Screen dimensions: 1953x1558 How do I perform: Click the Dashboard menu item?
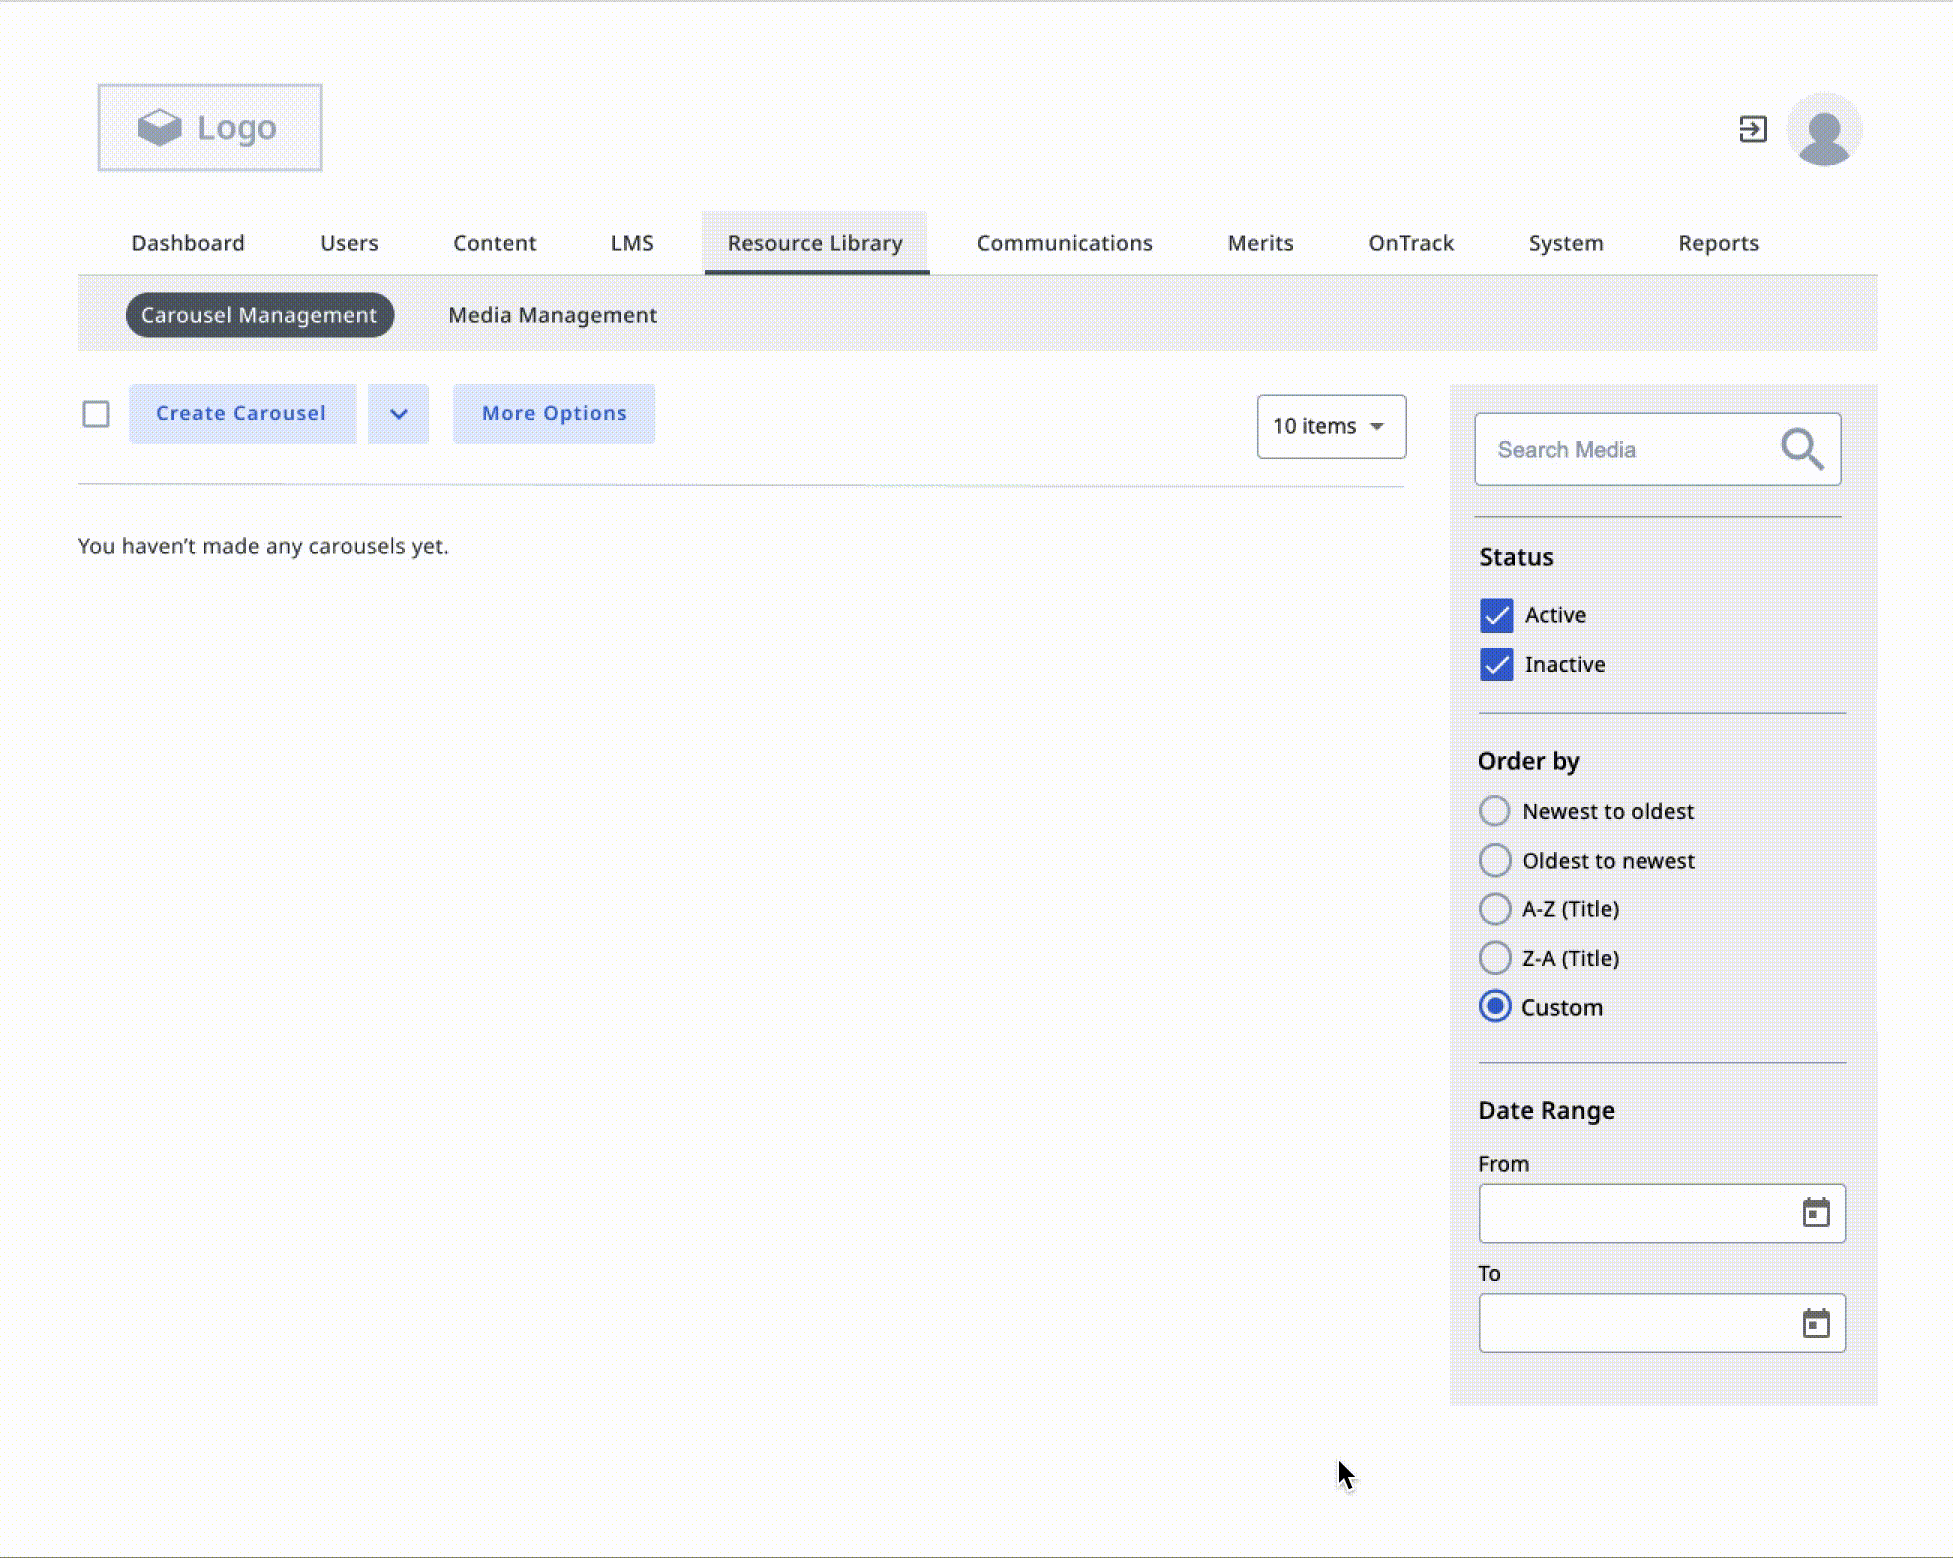coord(188,242)
